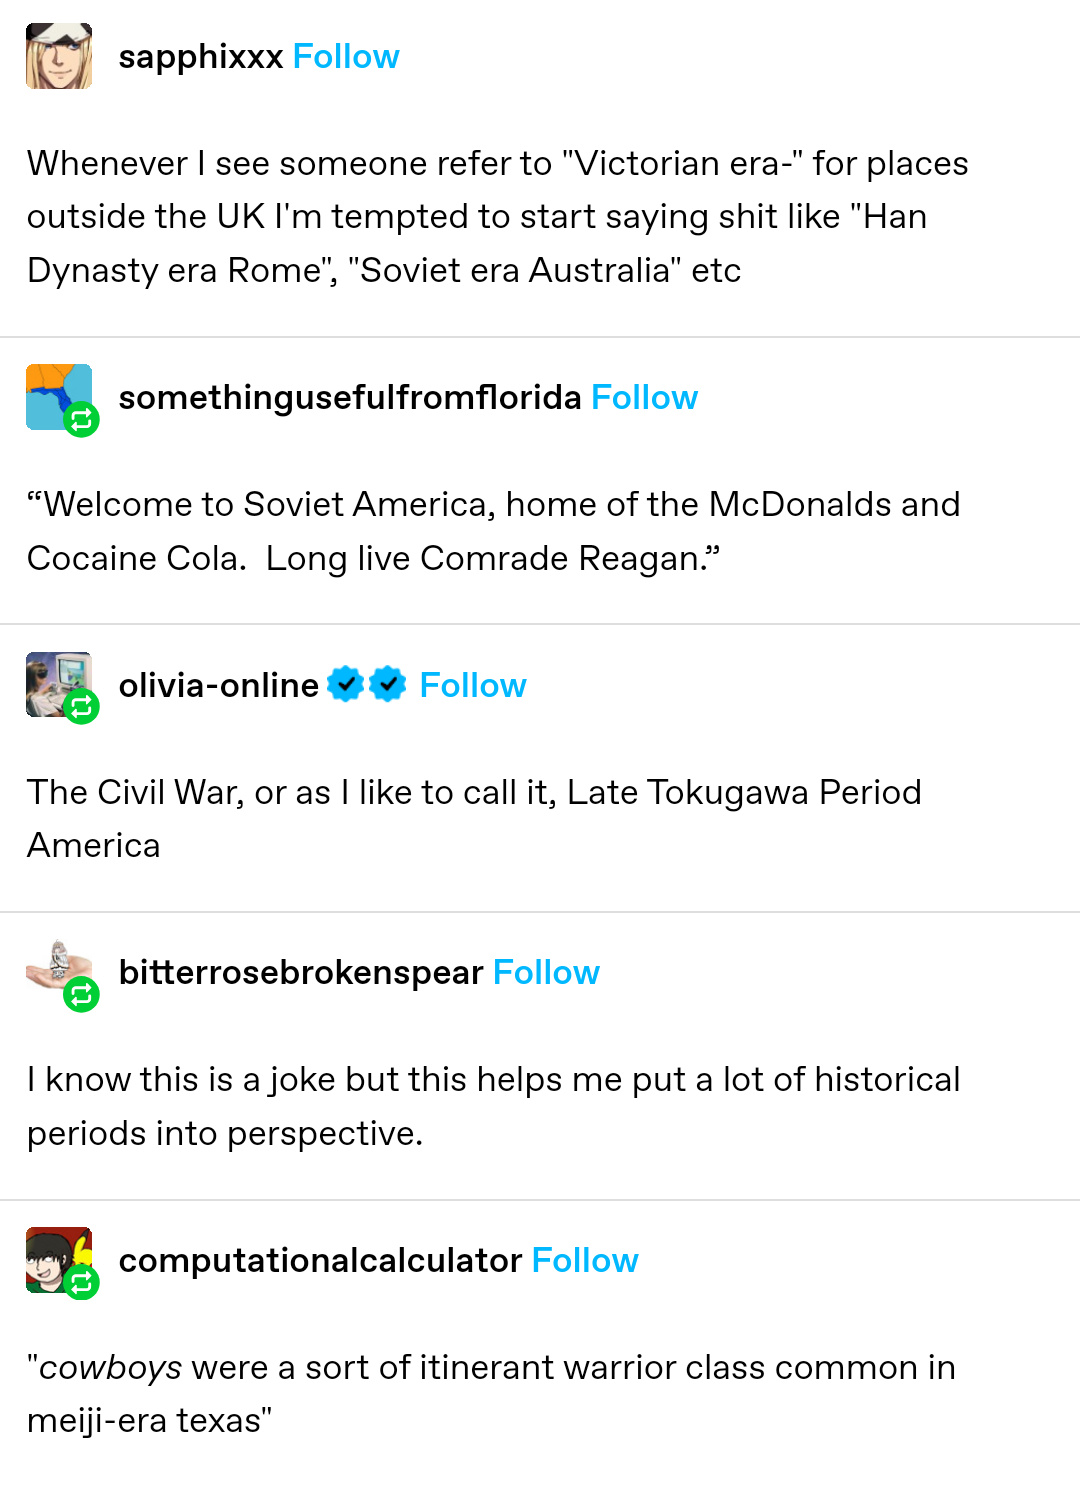Follow somethingusefulfromflorida
The image size is (1080, 1488).
(x=644, y=398)
